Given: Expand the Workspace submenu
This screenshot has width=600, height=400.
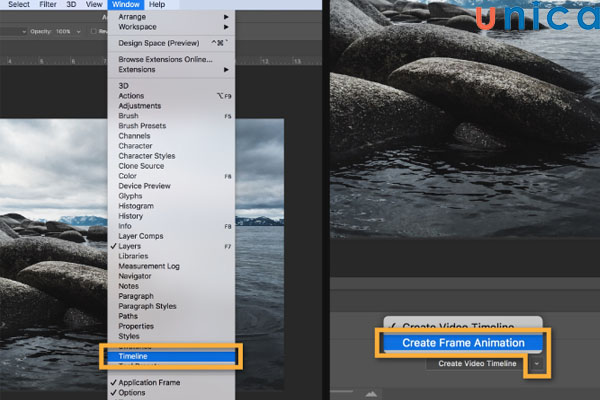Looking at the screenshot, I should (171, 27).
